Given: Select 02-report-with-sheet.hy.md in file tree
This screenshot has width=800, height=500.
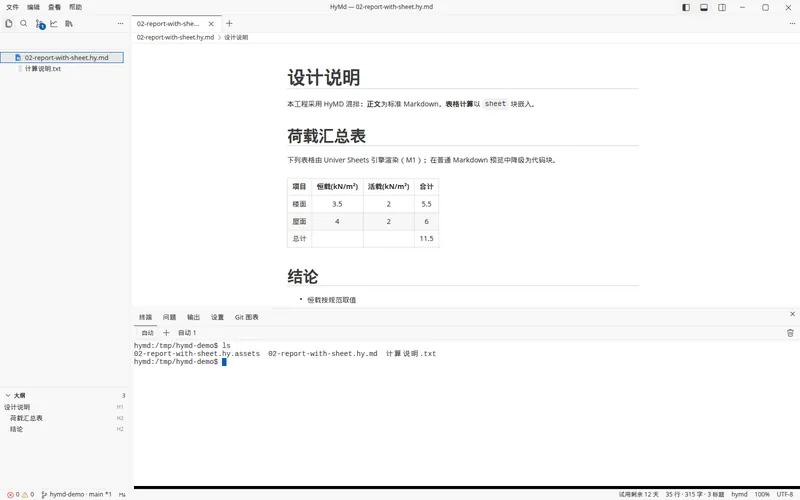Looking at the screenshot, I should (x=62, y=58).
